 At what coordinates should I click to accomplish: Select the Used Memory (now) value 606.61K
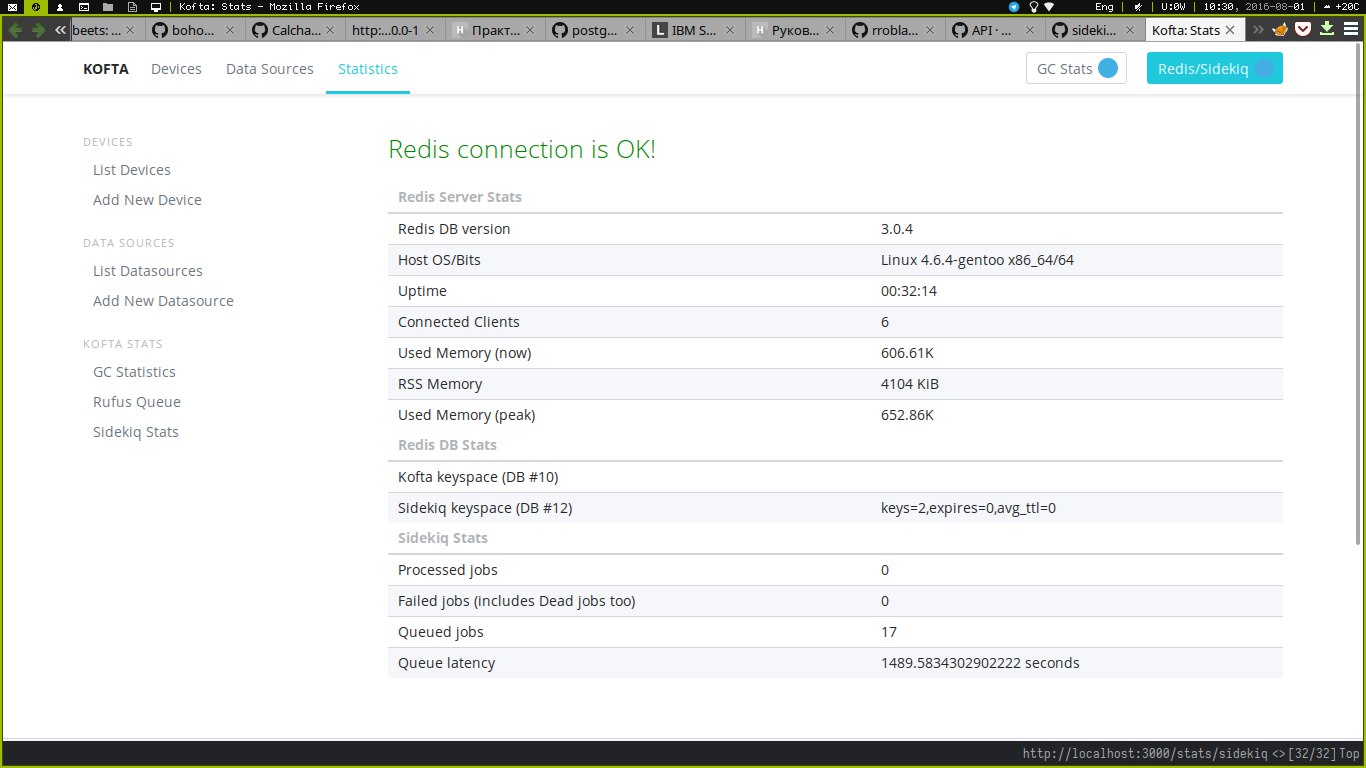pos(908,353)
